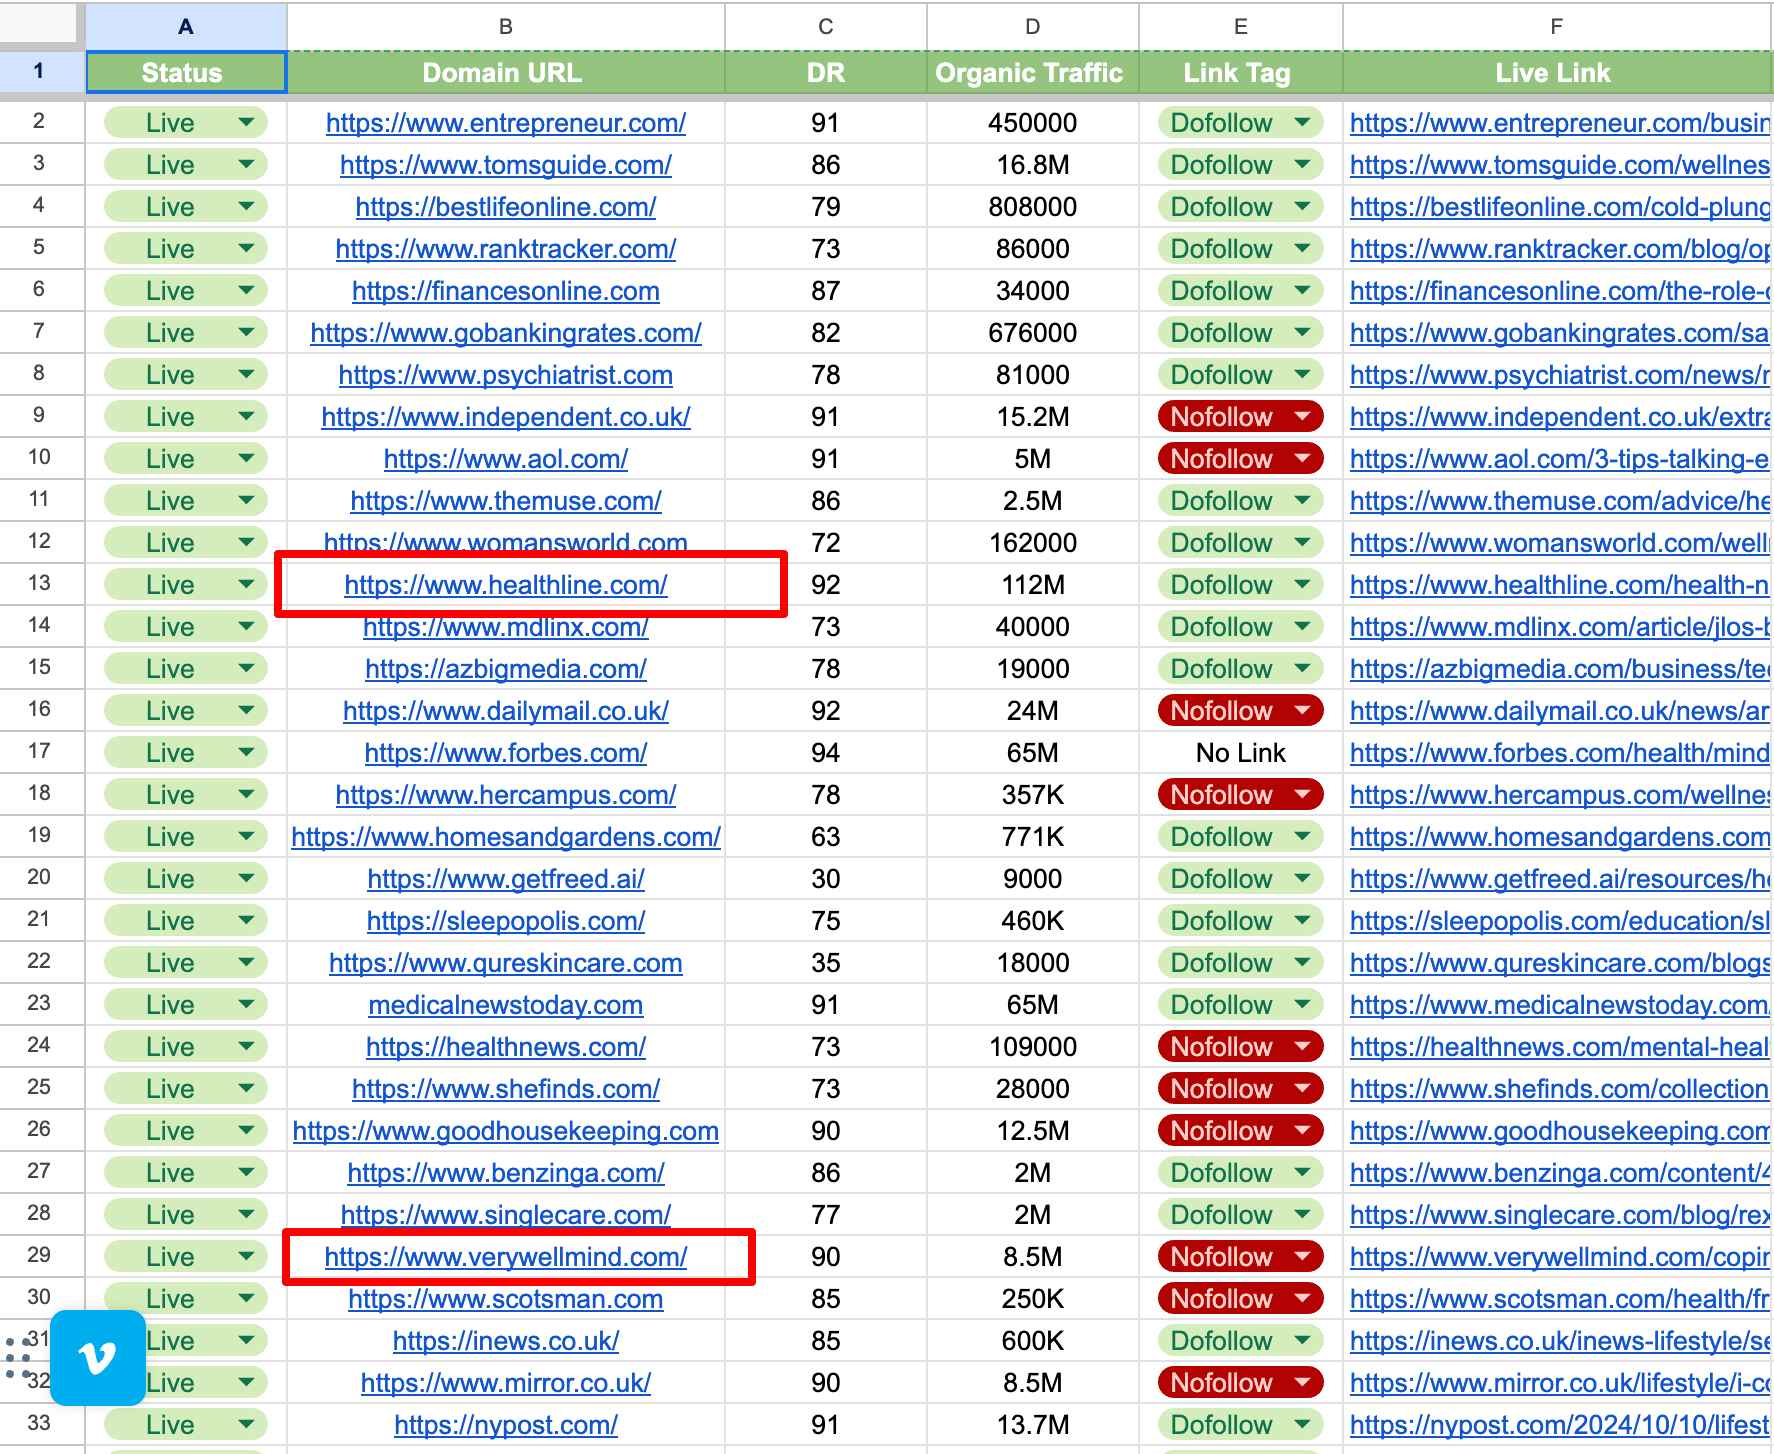Viewport: 1774px width, 1454px height.
Task: Select column A header
Action: pyautogui.click(x=186, y=27)
